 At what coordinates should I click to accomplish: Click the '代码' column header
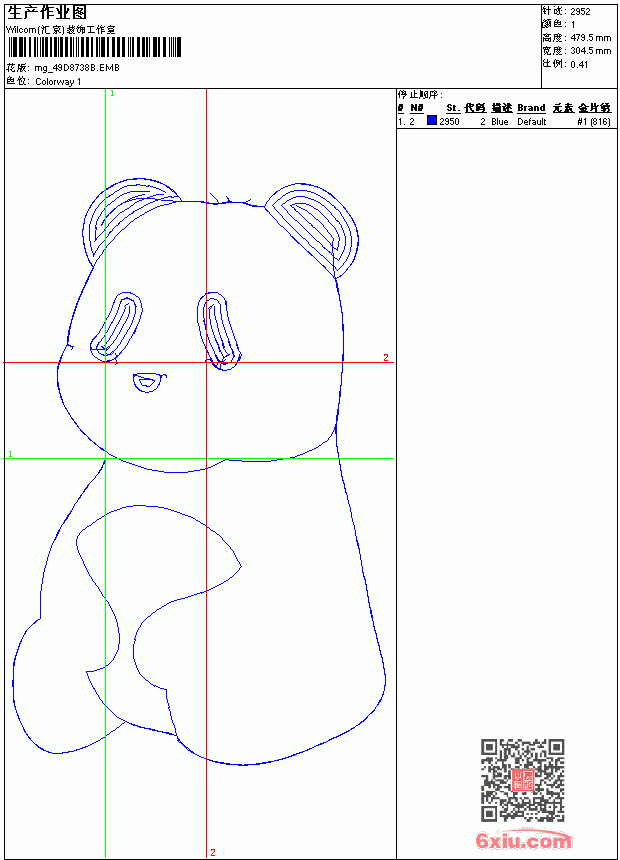point(475,108)
